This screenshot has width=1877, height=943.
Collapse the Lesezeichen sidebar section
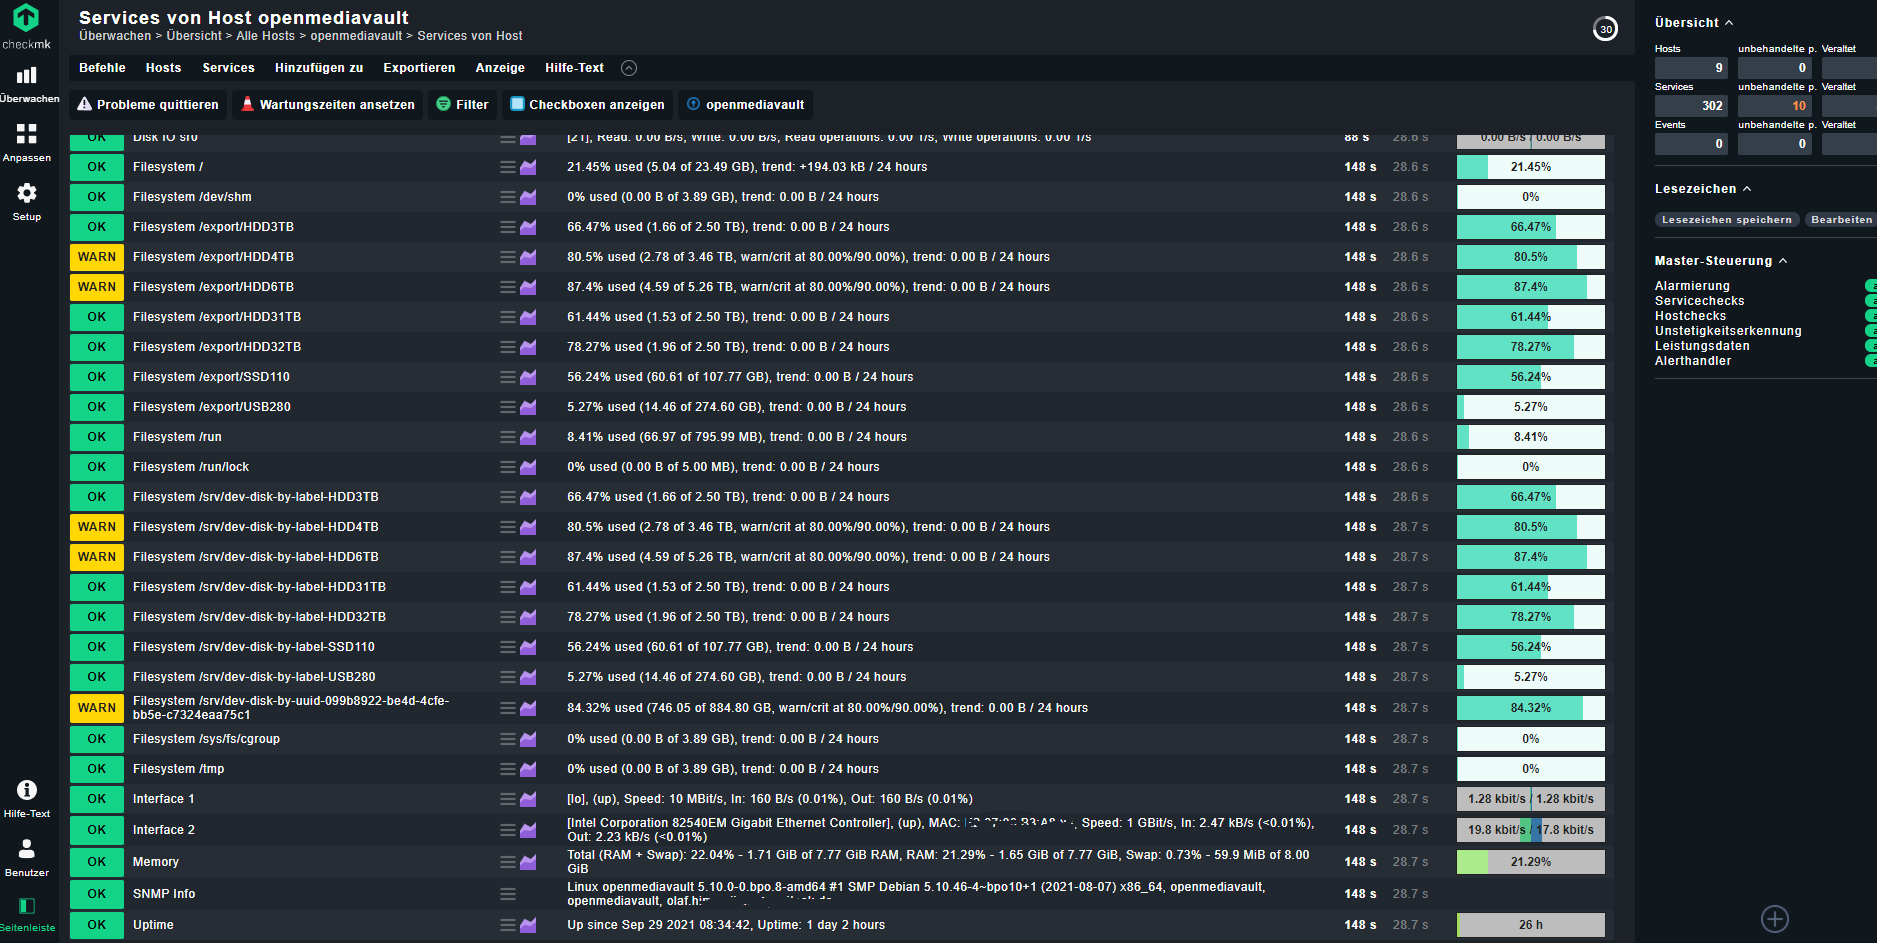(x=1747, y=188)
